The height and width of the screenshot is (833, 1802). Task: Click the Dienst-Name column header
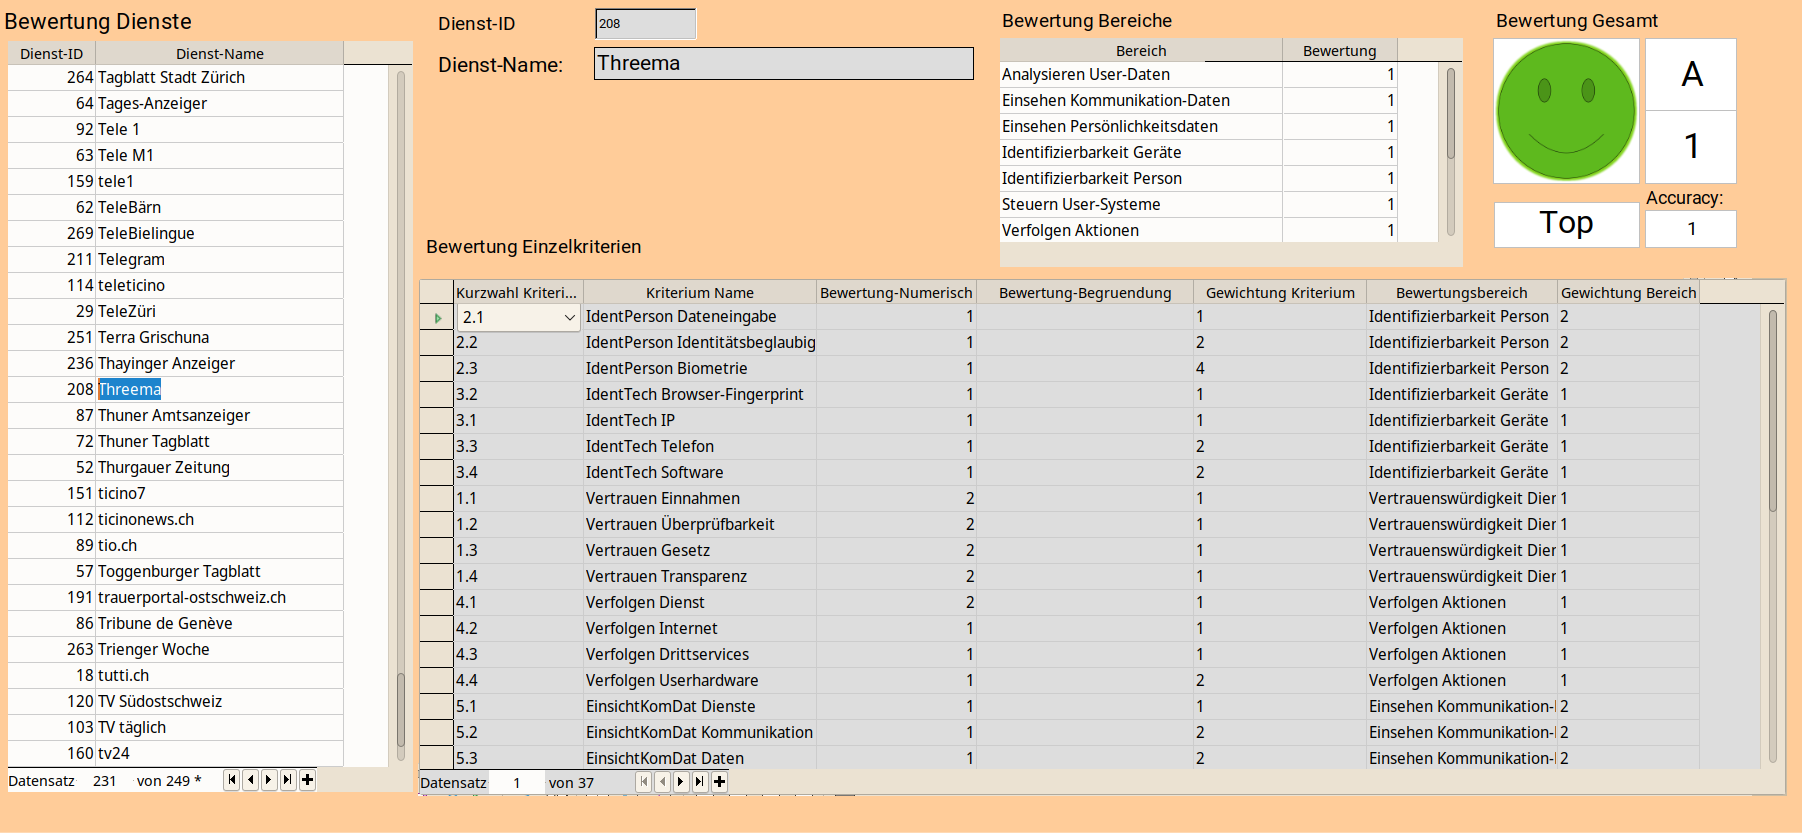(x=219, y=54)
